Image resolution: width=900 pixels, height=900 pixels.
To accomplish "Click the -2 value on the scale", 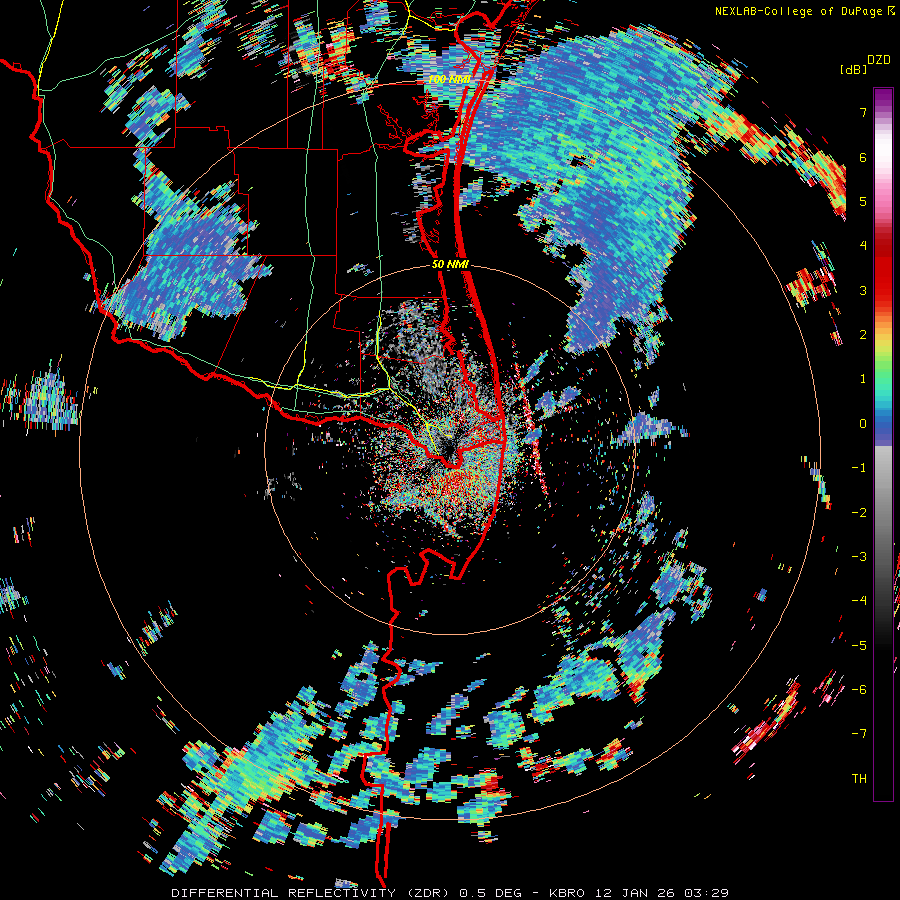I will (859, 512).
